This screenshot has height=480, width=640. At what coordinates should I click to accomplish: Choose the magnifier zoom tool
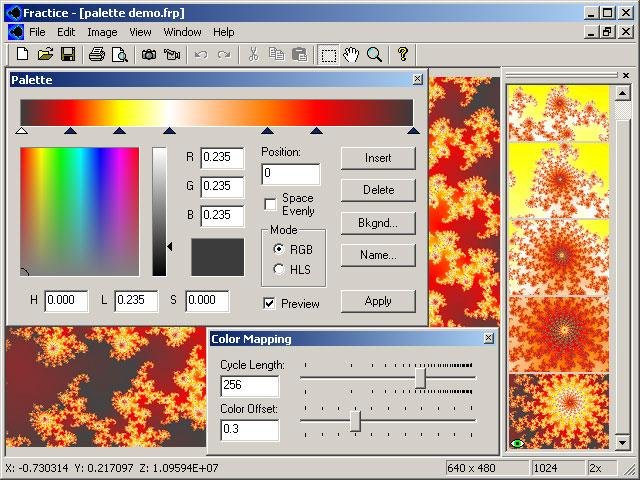pos(374,54)
